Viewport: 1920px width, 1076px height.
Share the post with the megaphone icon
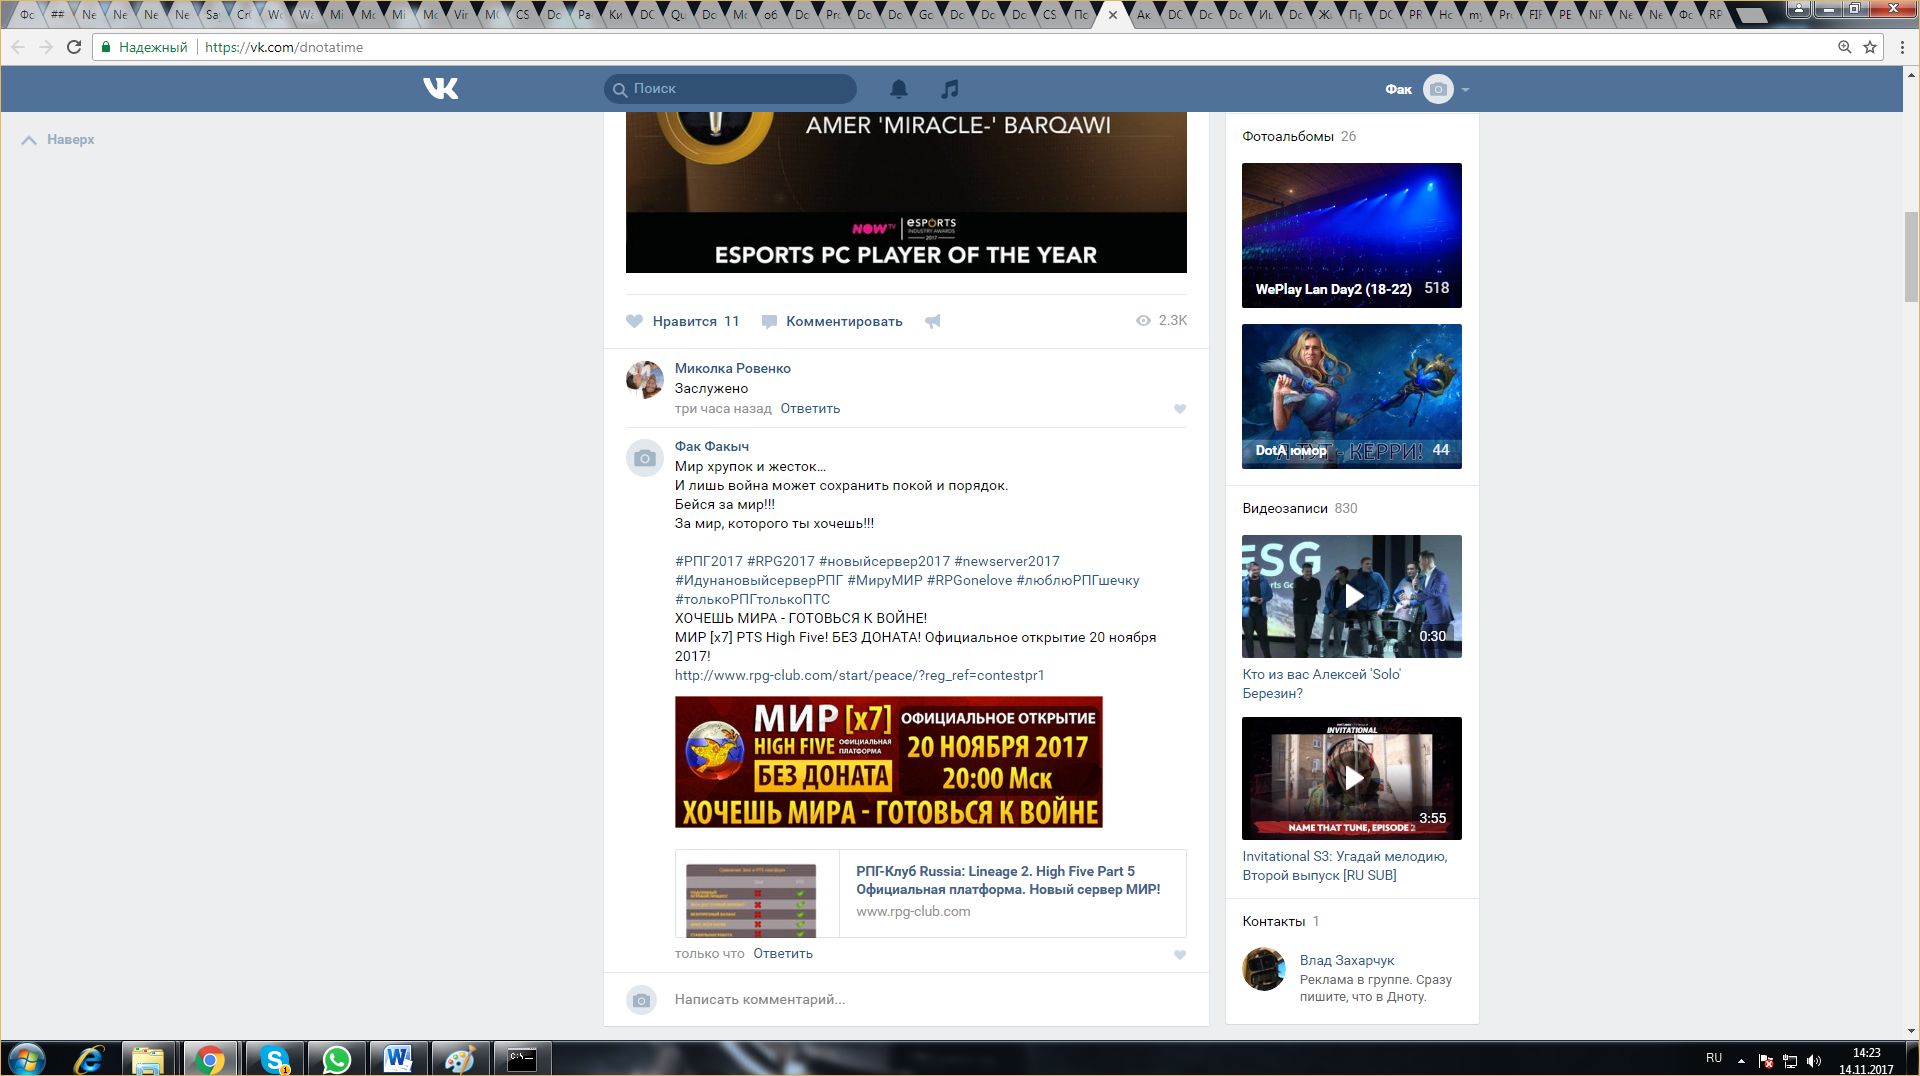point(932,321)
